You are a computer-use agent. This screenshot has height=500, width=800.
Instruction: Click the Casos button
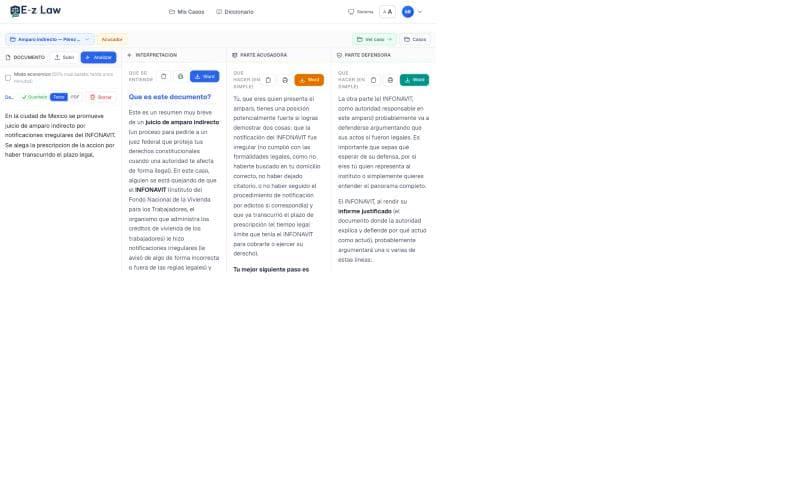click(x=415, y=39)
